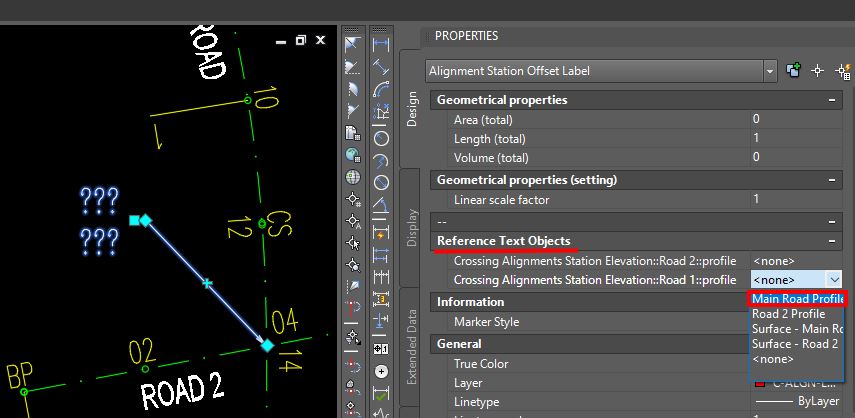Open the Road 1 profile value dropdown
The width and height of the screenshot is (855, 418).
click(x=835, y=280)
